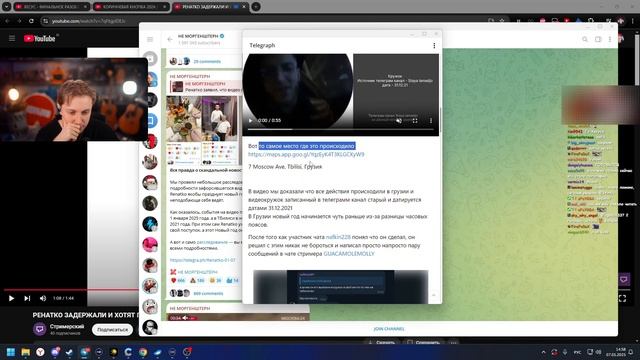Go to YouTube home via logo
The width and height of the screenshot is (640, 360).
click(x=40, y=38)
